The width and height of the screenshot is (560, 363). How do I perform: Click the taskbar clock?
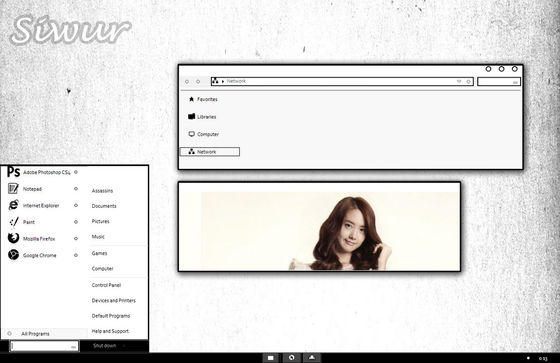(543, 358)
